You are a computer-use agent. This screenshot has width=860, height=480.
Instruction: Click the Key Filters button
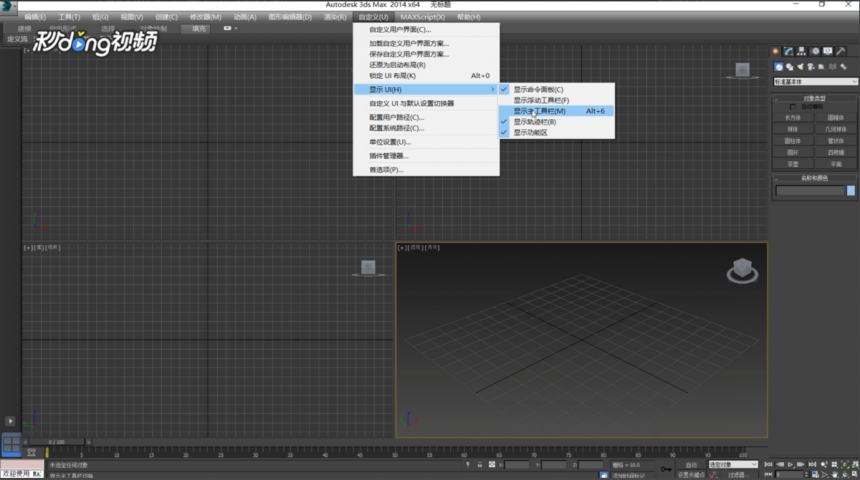(x=738, y=475)
